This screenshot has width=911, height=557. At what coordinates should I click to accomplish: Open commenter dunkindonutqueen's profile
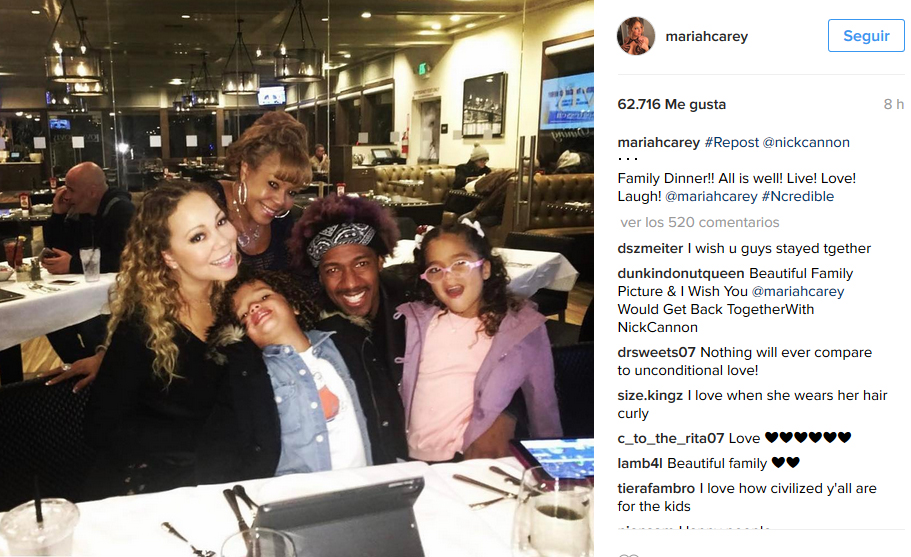point(681,274)
